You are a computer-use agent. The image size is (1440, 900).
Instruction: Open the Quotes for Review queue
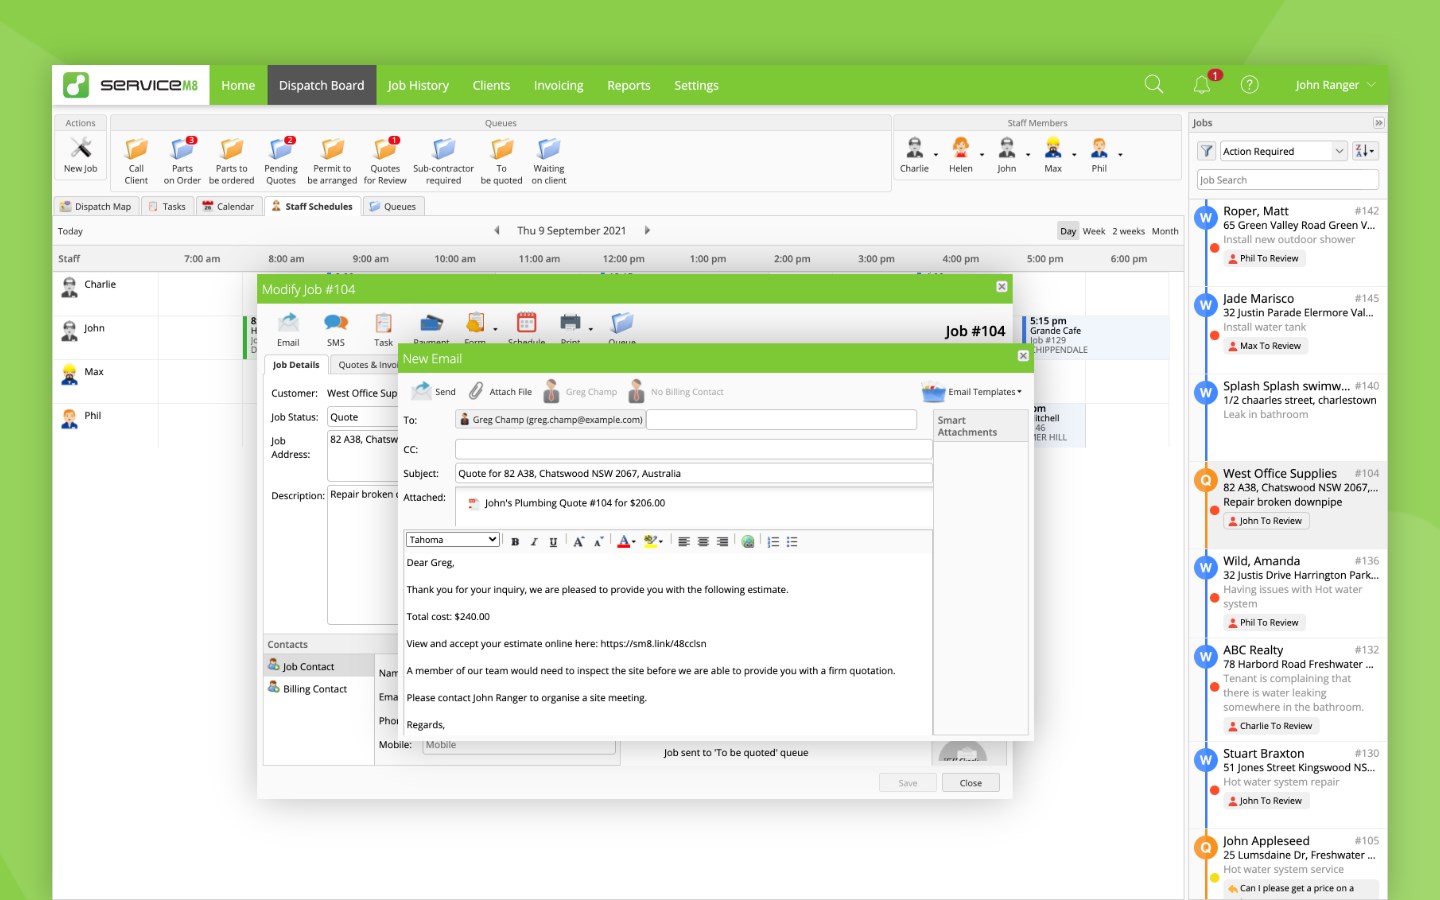point(385,149)
